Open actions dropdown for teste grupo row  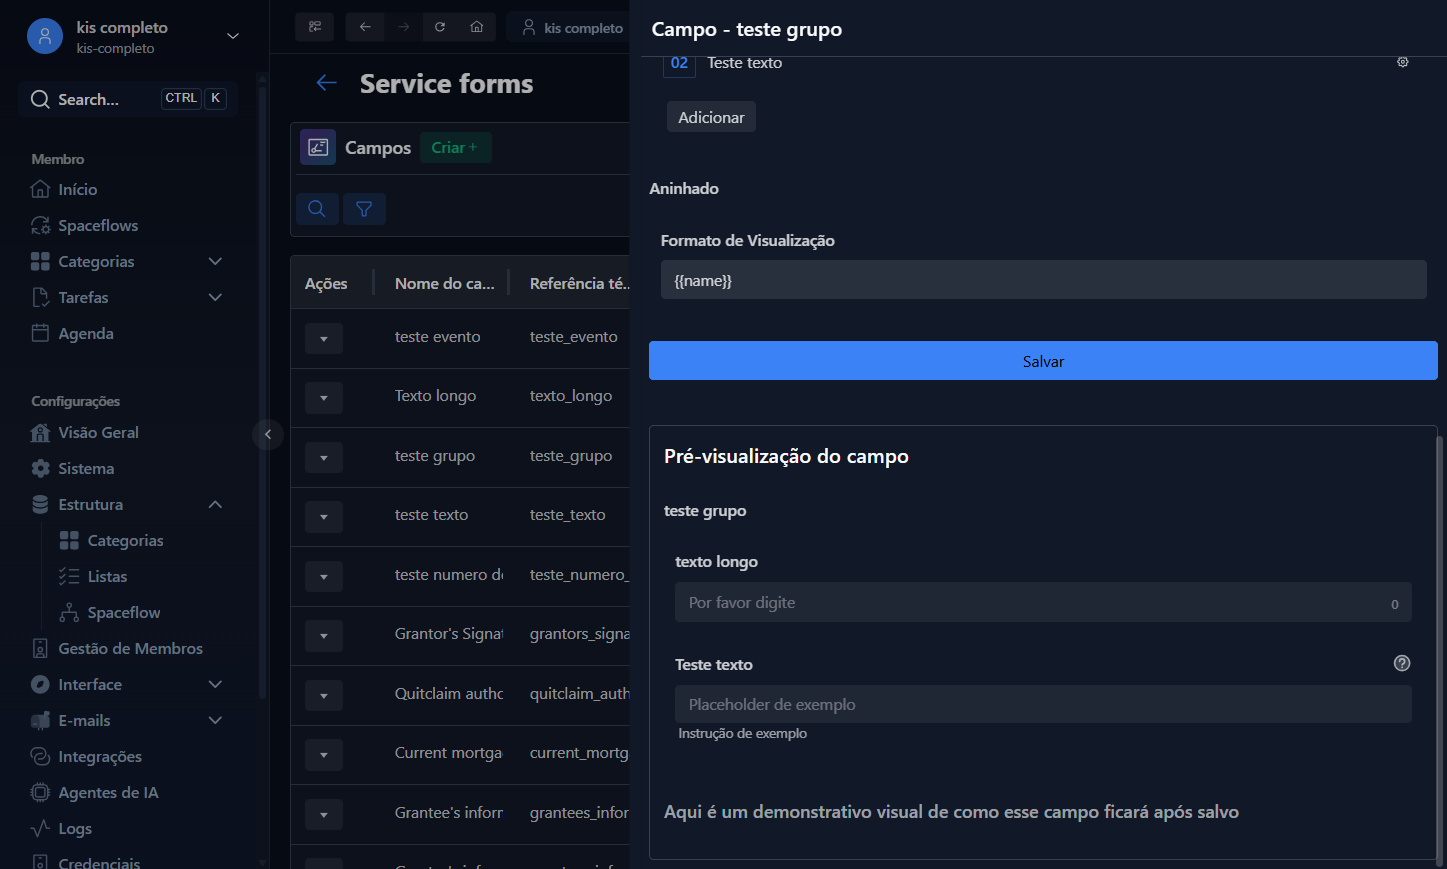click(x=324, y=458)
